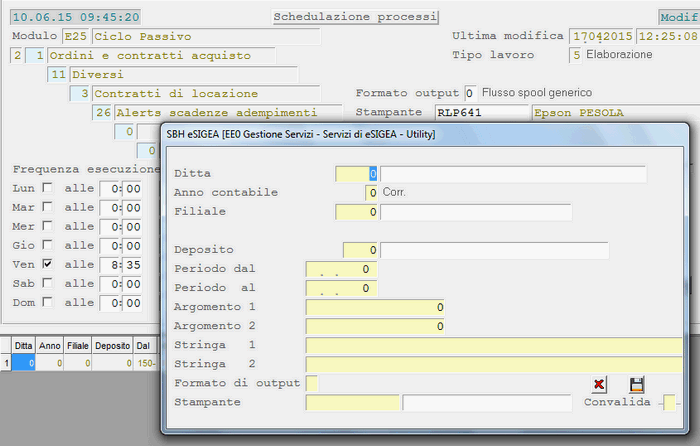Click the Stringa 1 text field
Viewport: 700px width, 446px height.
pos(494,346)
